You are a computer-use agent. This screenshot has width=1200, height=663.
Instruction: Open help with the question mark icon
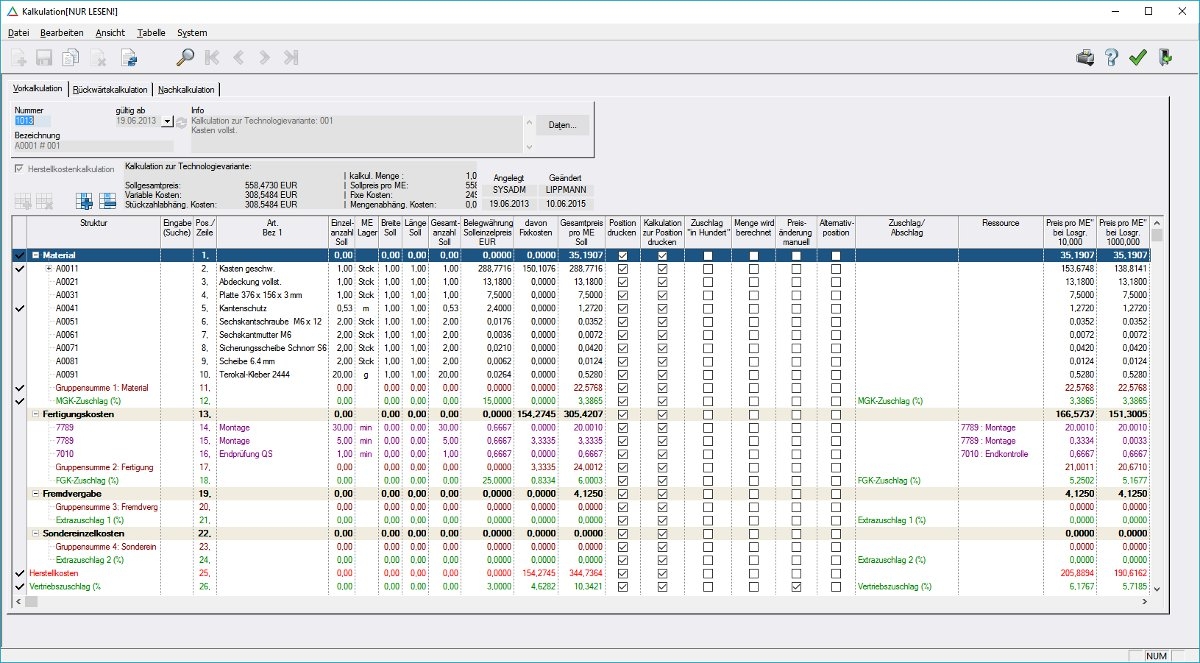point(1111,58)
